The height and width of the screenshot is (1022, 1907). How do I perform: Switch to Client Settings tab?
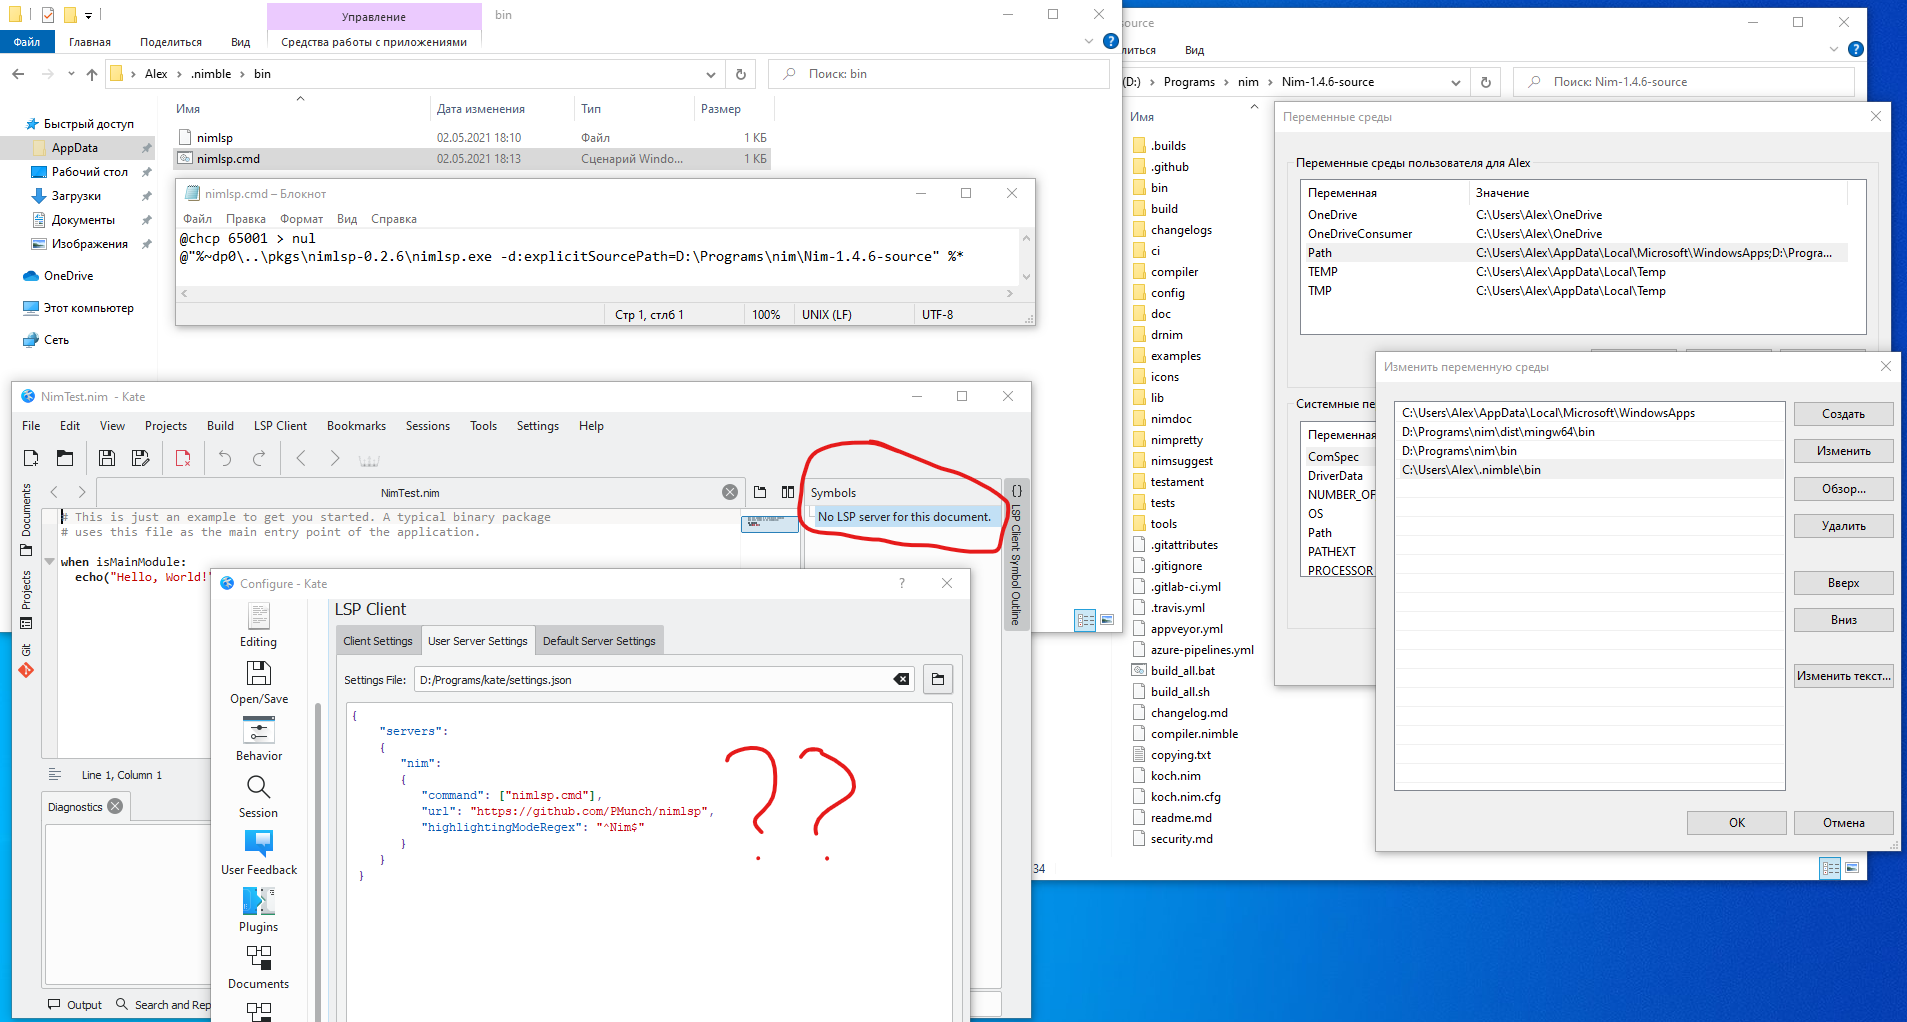(378, 641)
